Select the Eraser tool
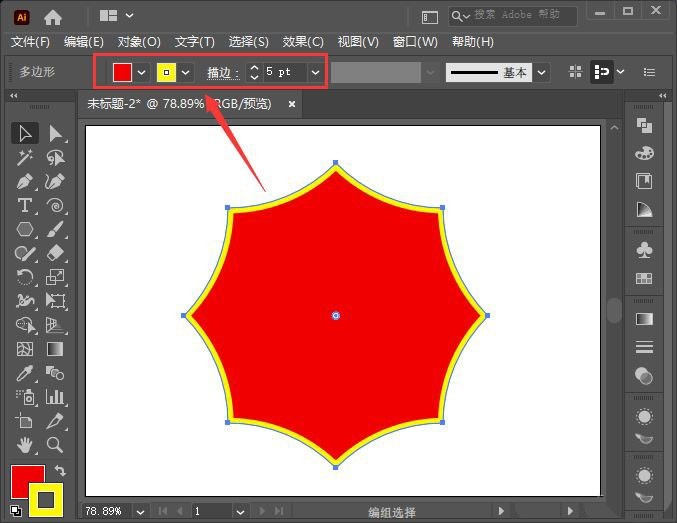 pyautogui.click(x=55, y=253)
